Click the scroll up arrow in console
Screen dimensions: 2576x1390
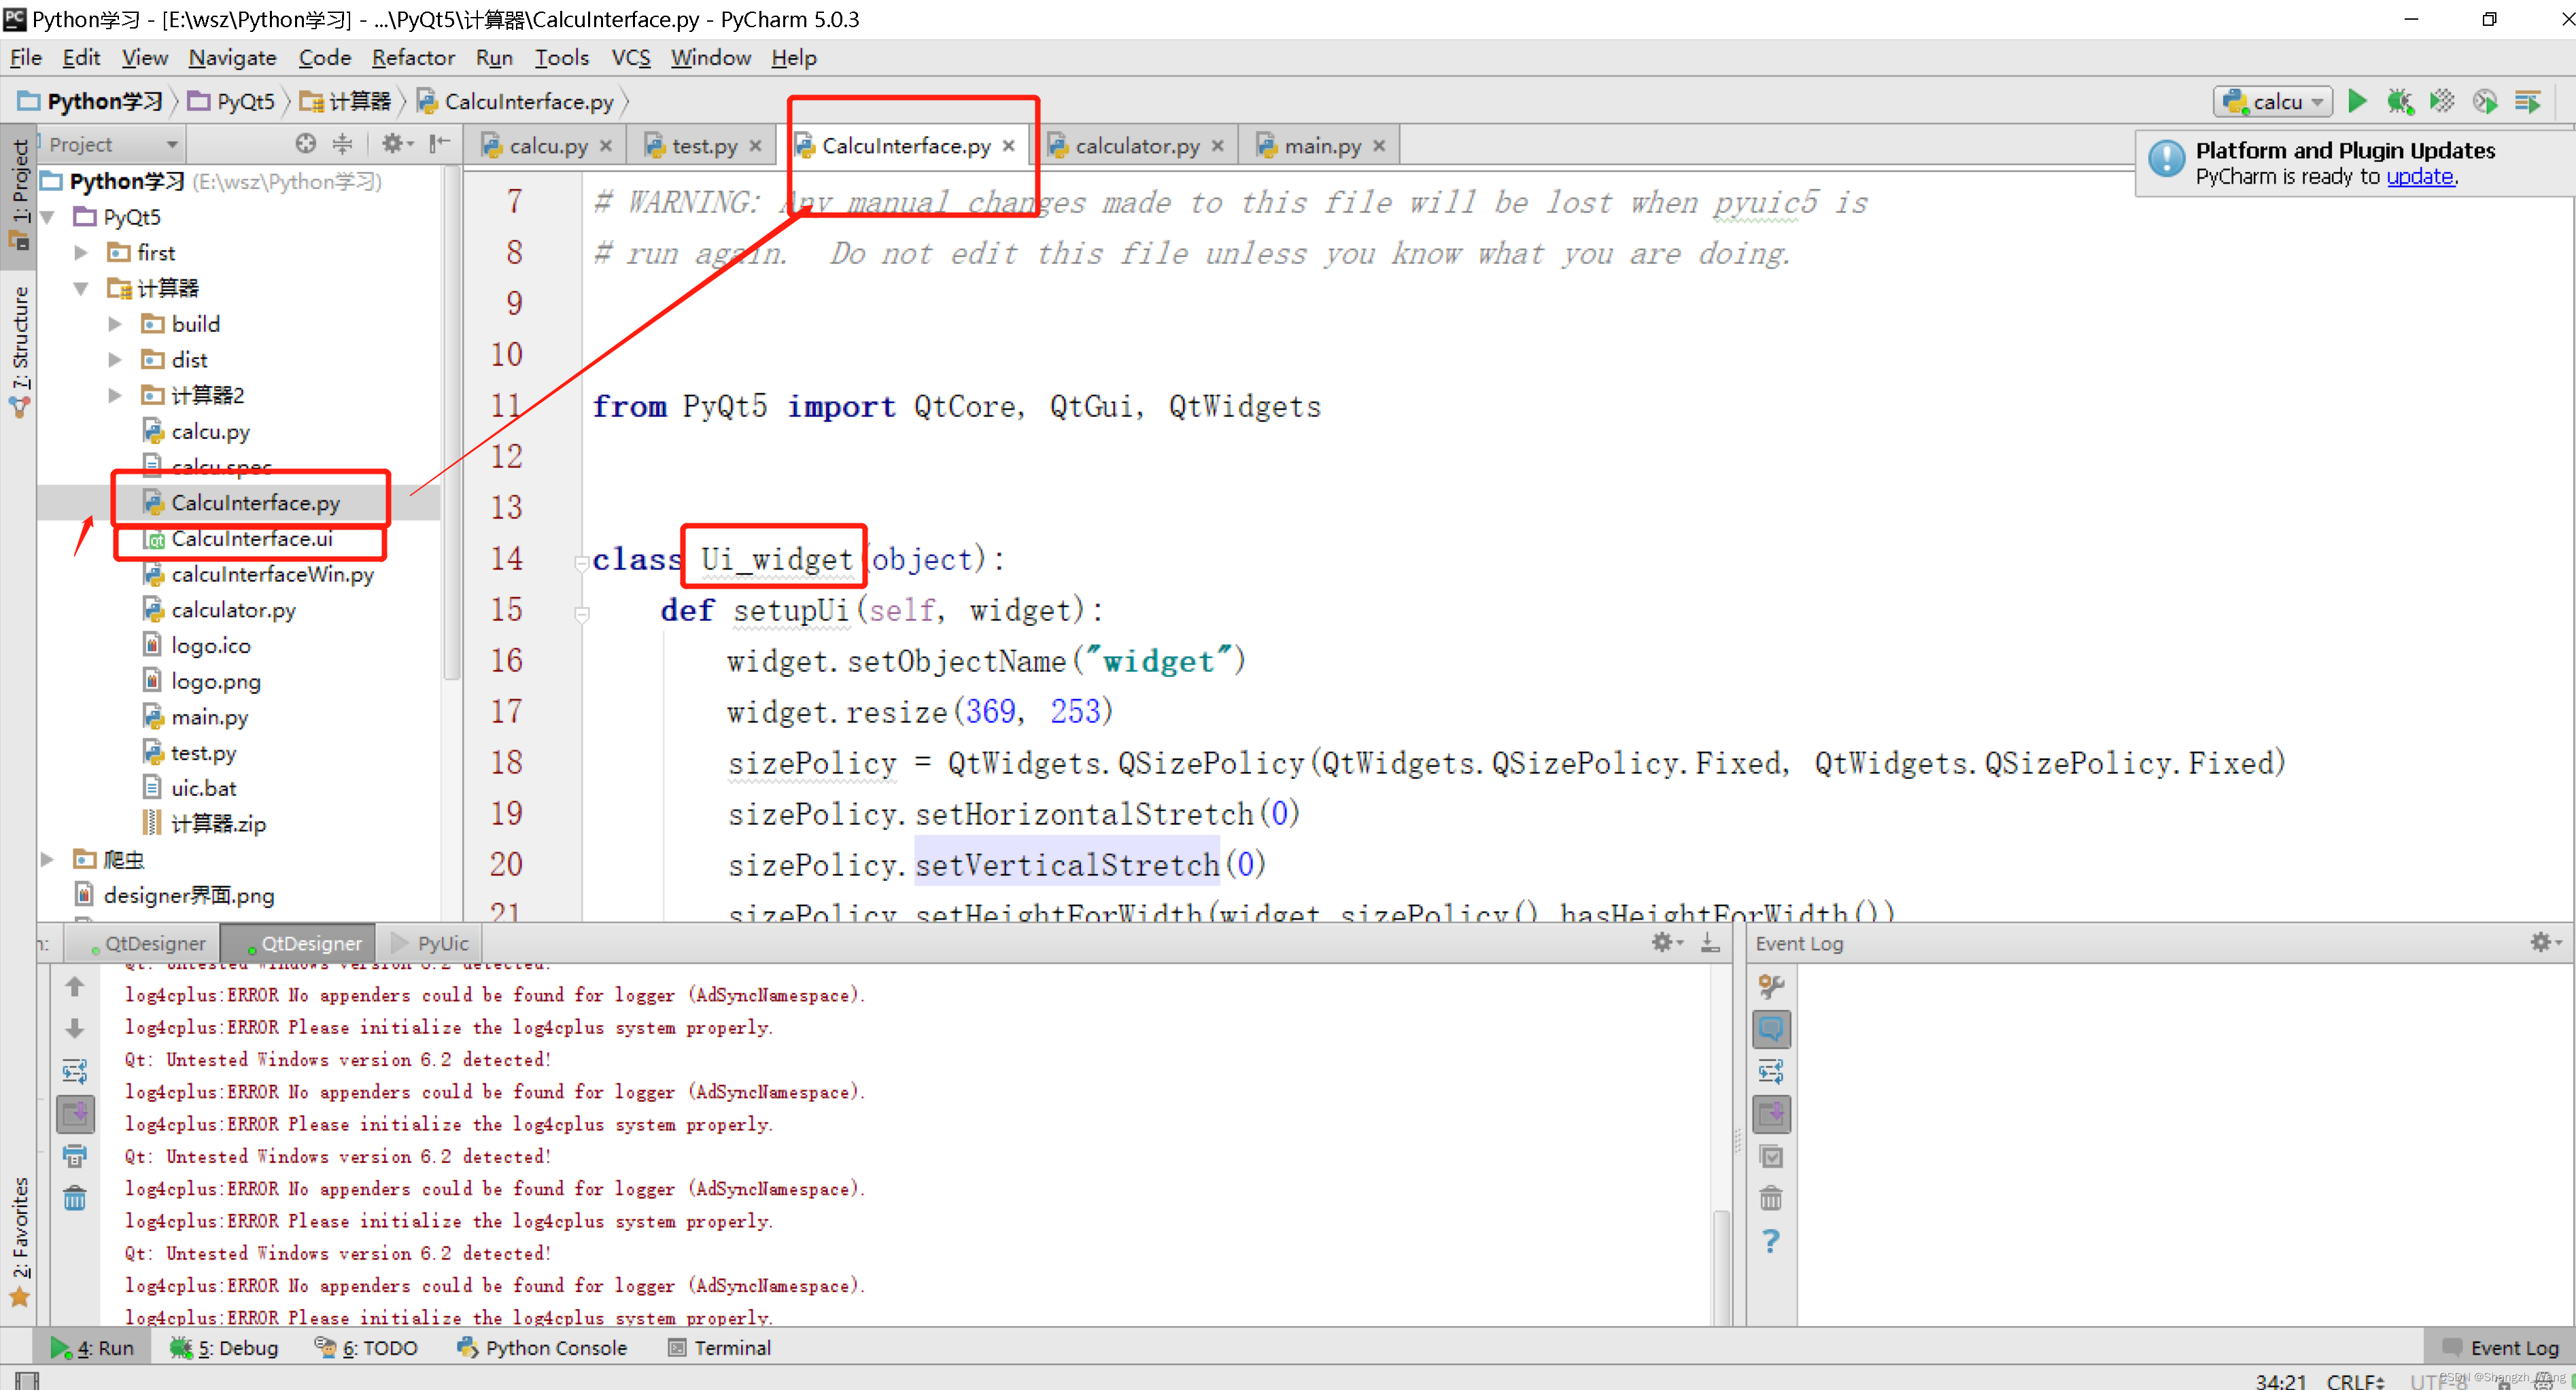click(75, 986)
